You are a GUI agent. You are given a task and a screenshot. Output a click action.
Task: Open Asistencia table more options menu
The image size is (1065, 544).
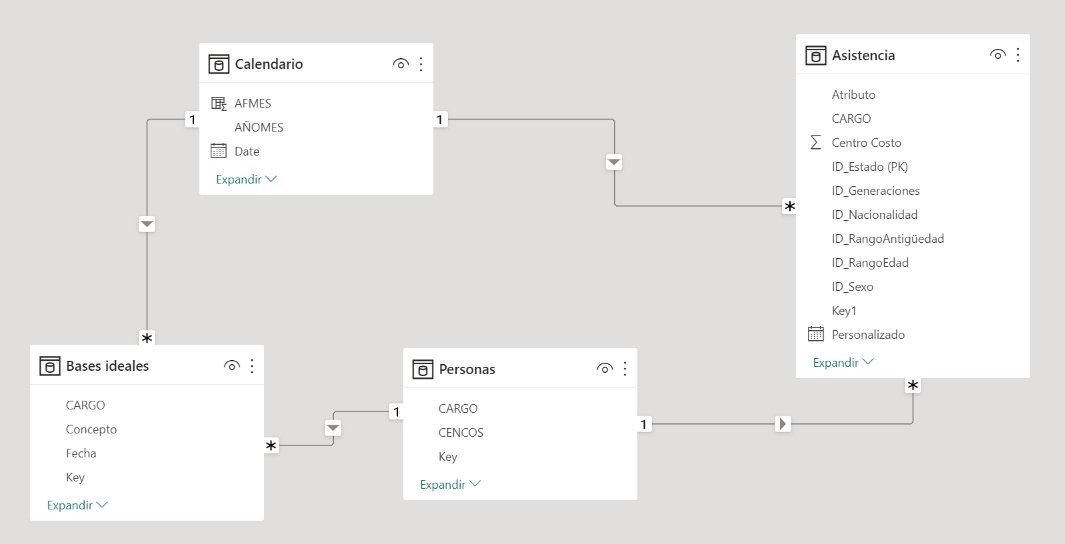pos(1018,55)
